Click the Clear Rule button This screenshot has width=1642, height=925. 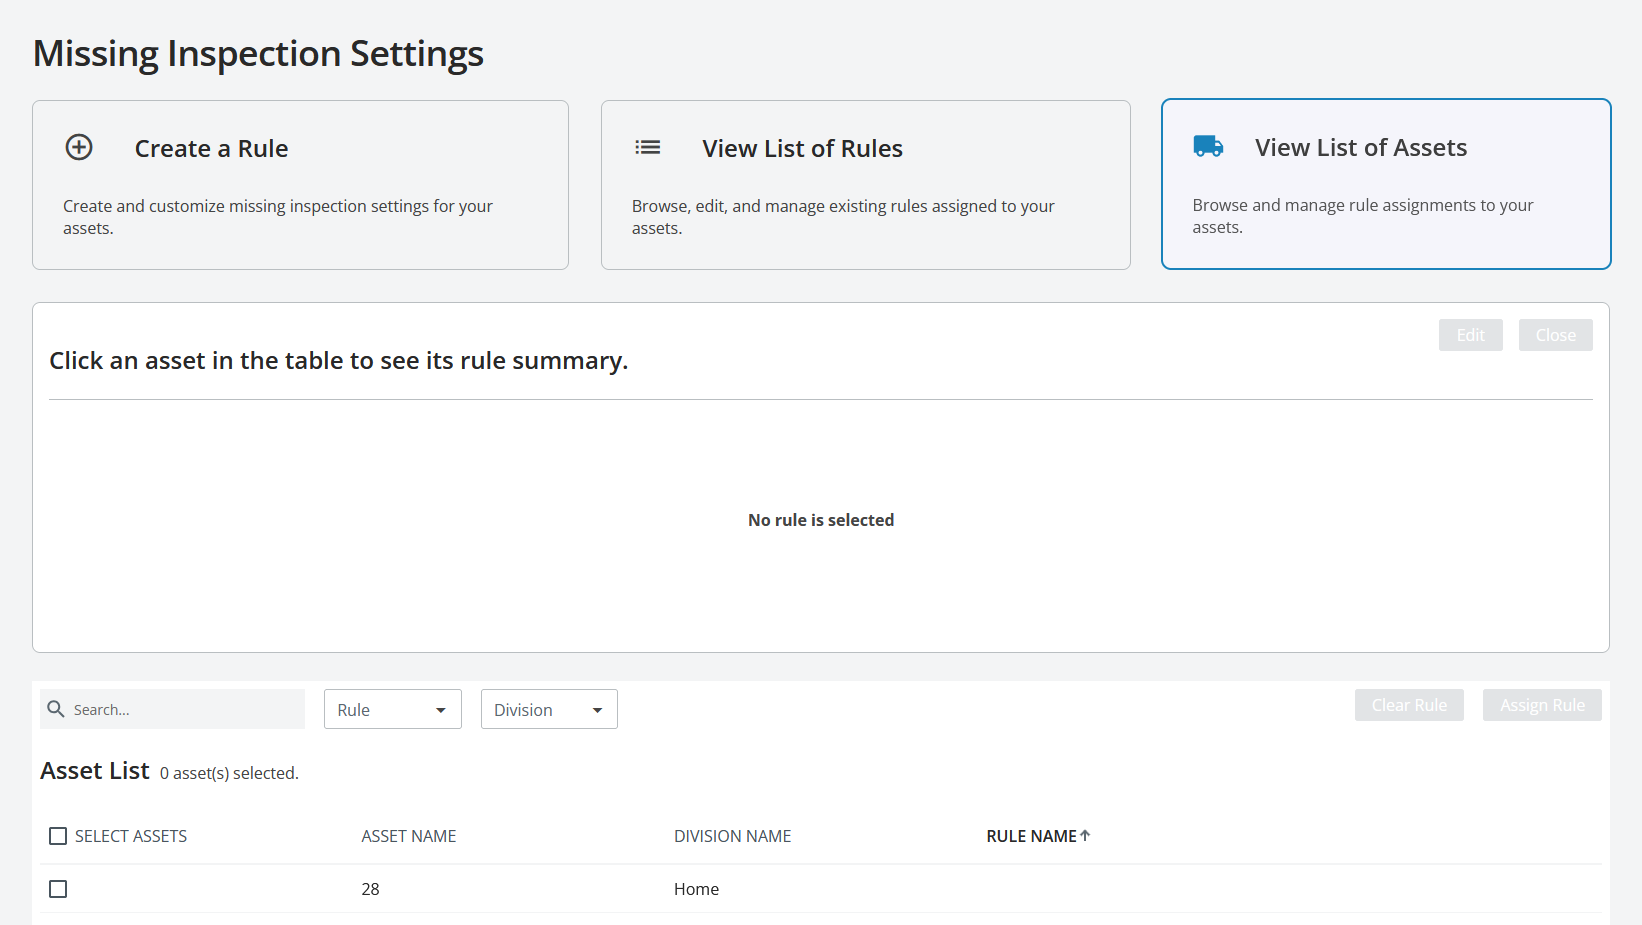1409,705
